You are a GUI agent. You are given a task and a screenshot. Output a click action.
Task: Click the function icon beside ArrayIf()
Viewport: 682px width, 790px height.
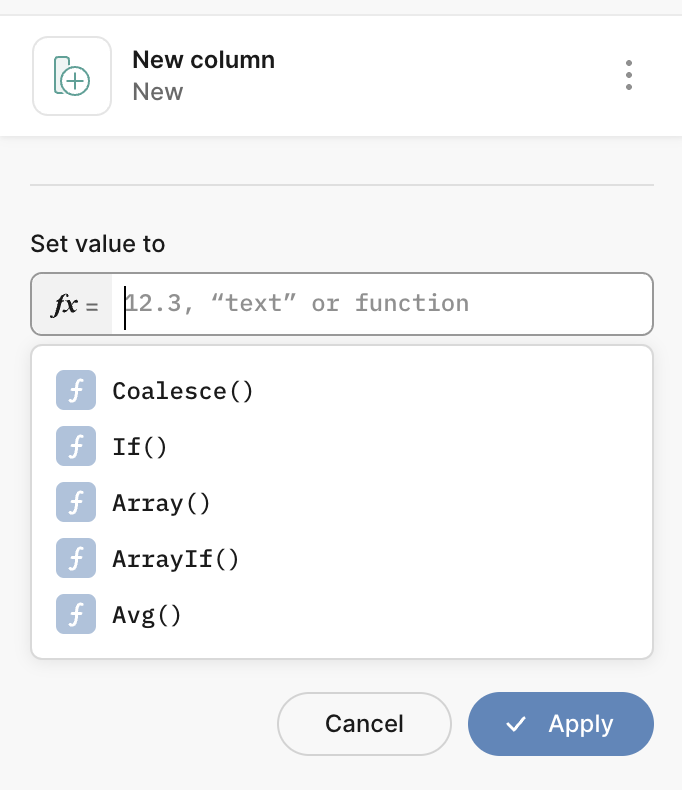76,558
